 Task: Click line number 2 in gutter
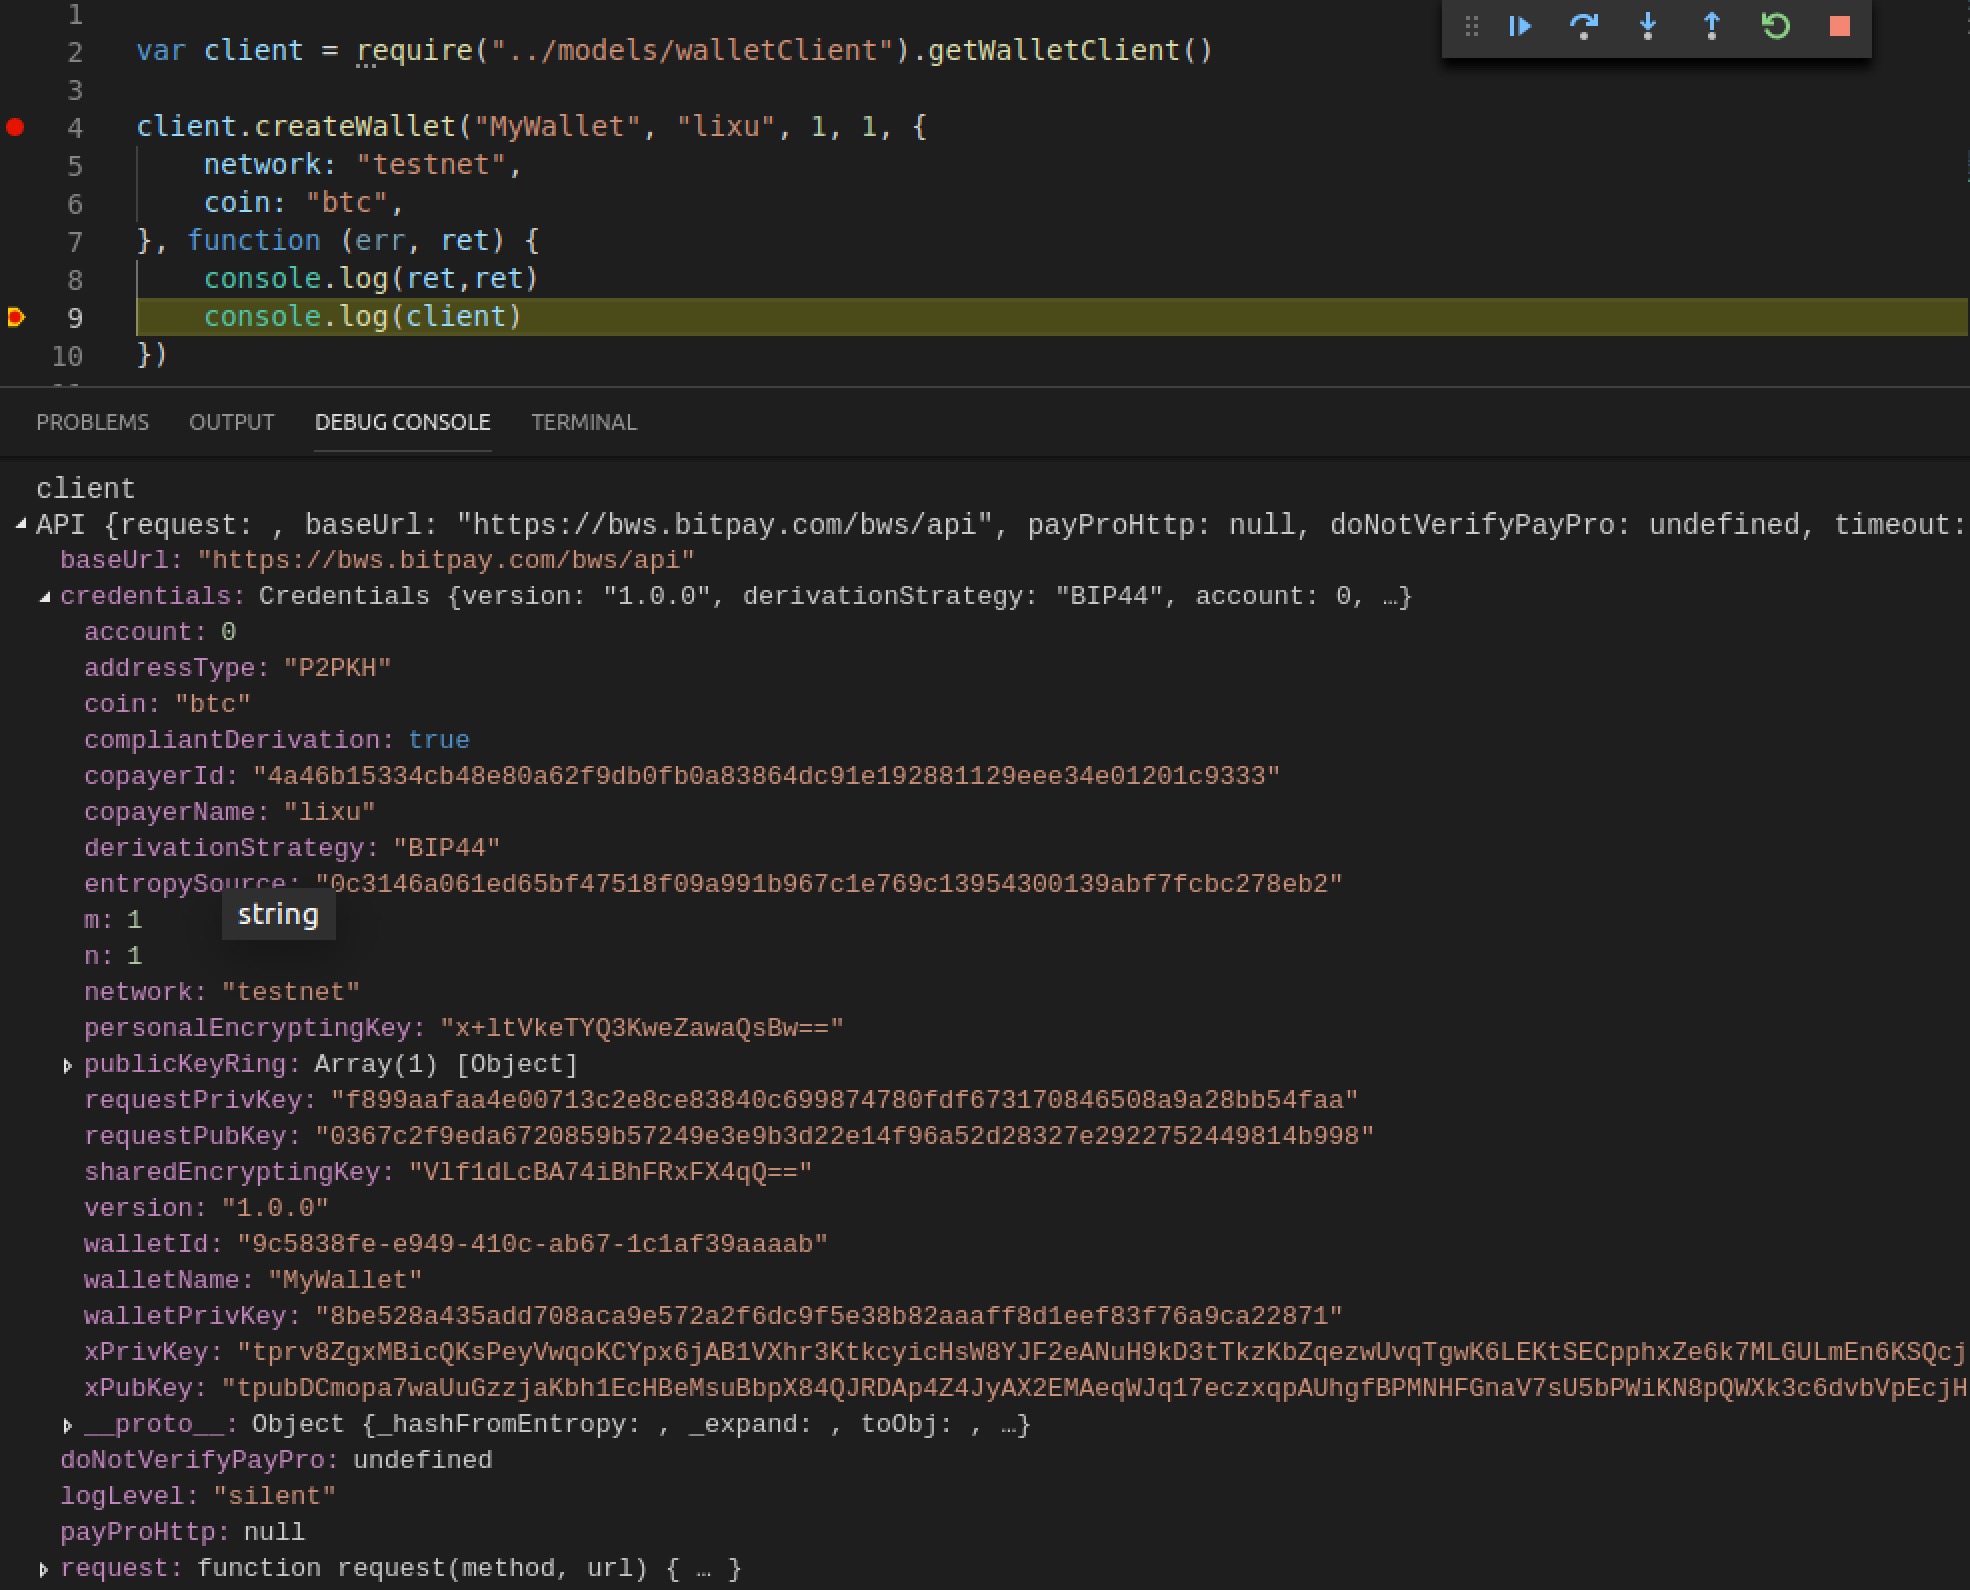[75, 52]
